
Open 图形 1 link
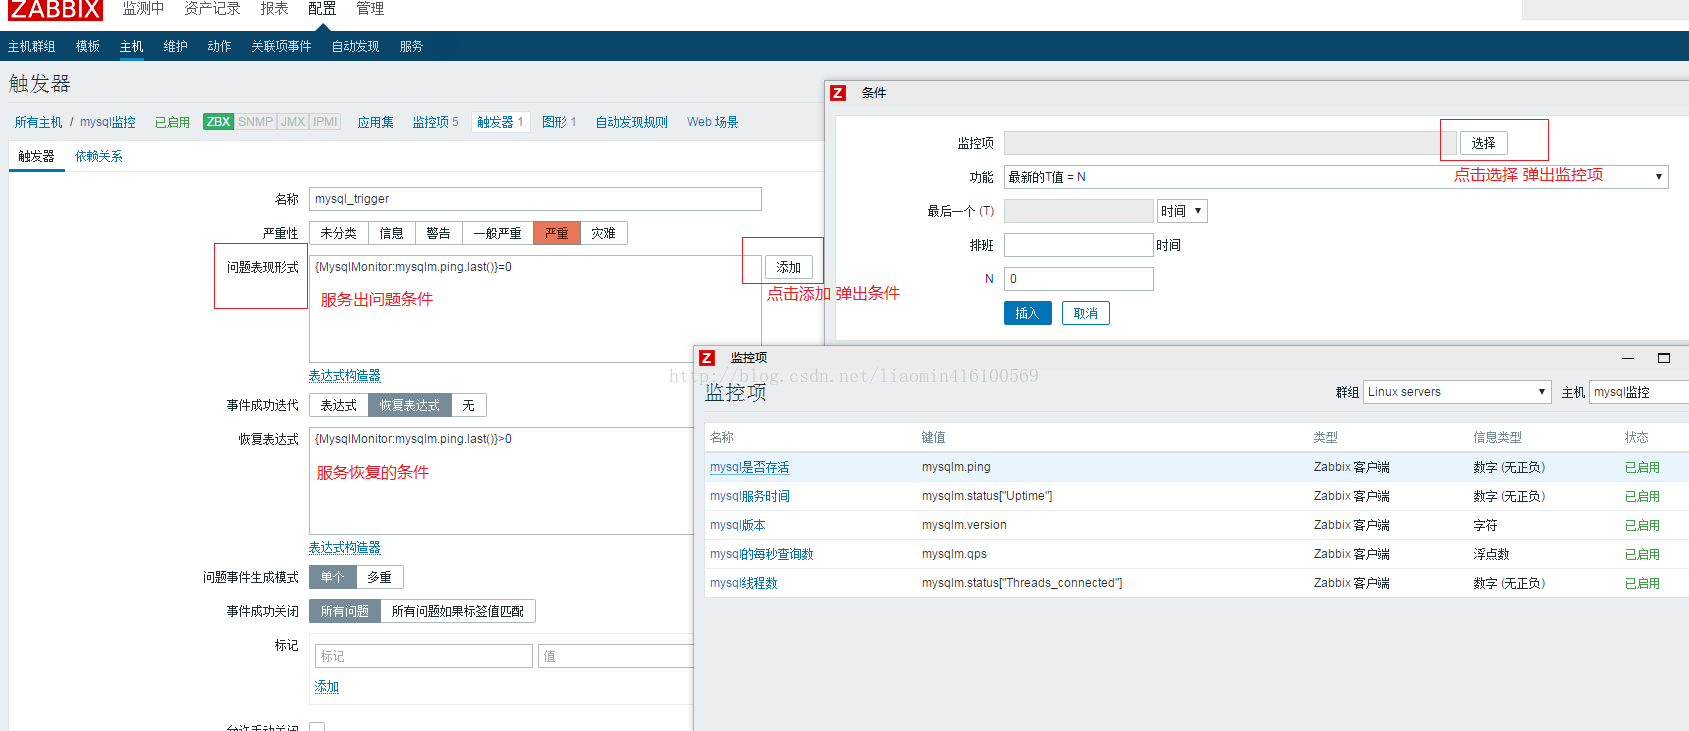pos(559,122)
